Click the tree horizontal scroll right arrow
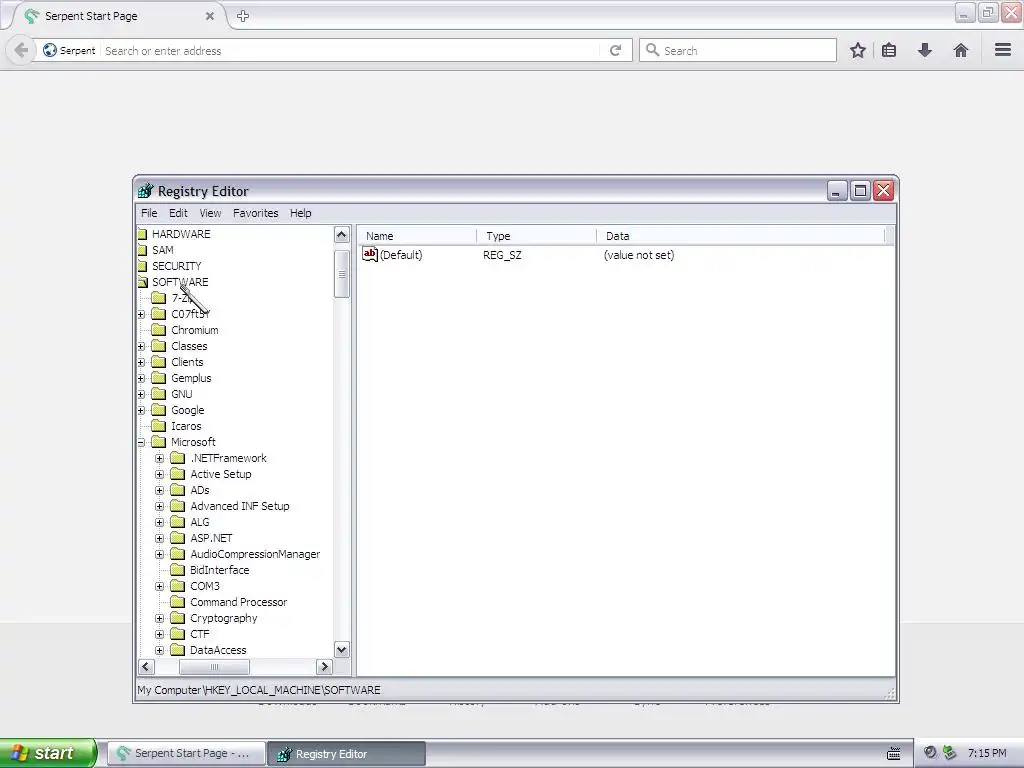 pyautogui.click(x=324, y=667)
